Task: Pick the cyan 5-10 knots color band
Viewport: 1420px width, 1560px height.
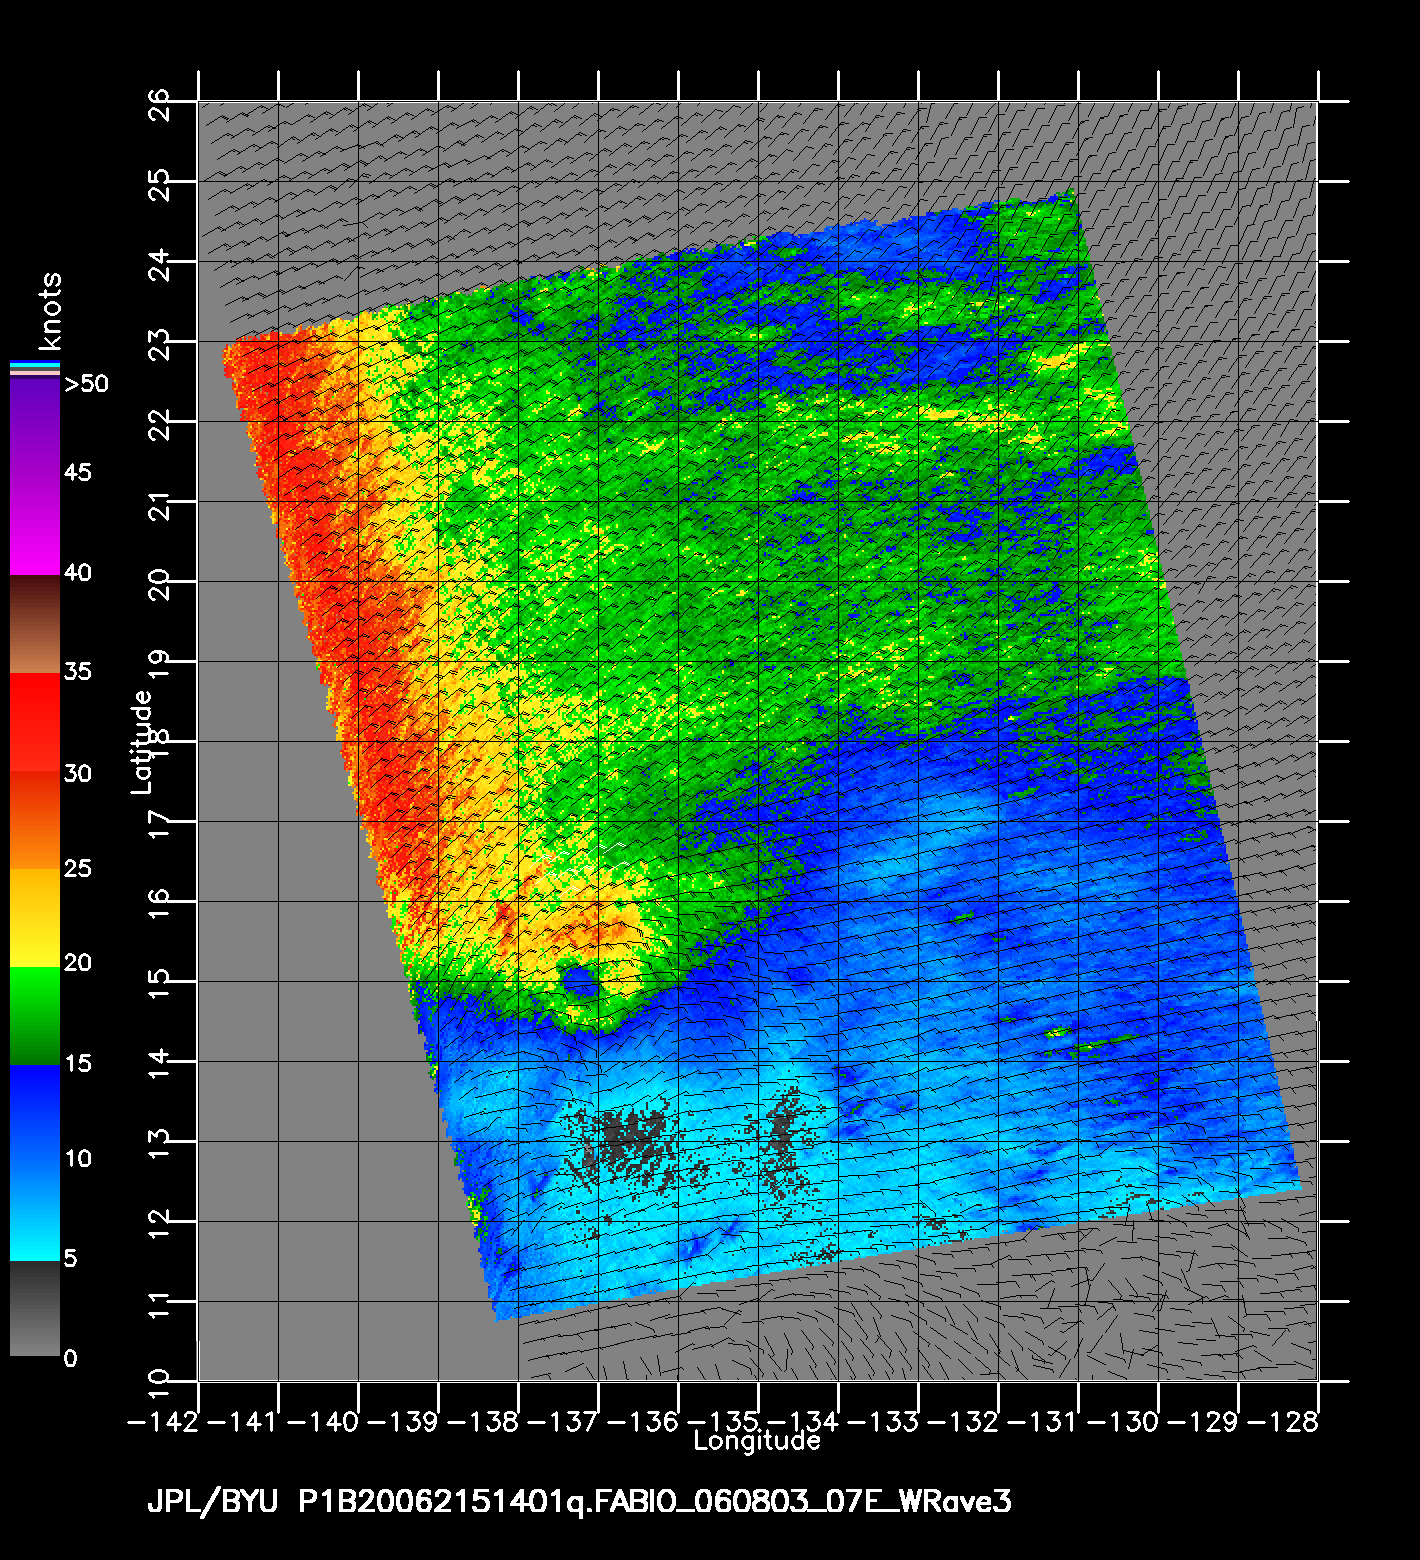Action: [35, 1212]
